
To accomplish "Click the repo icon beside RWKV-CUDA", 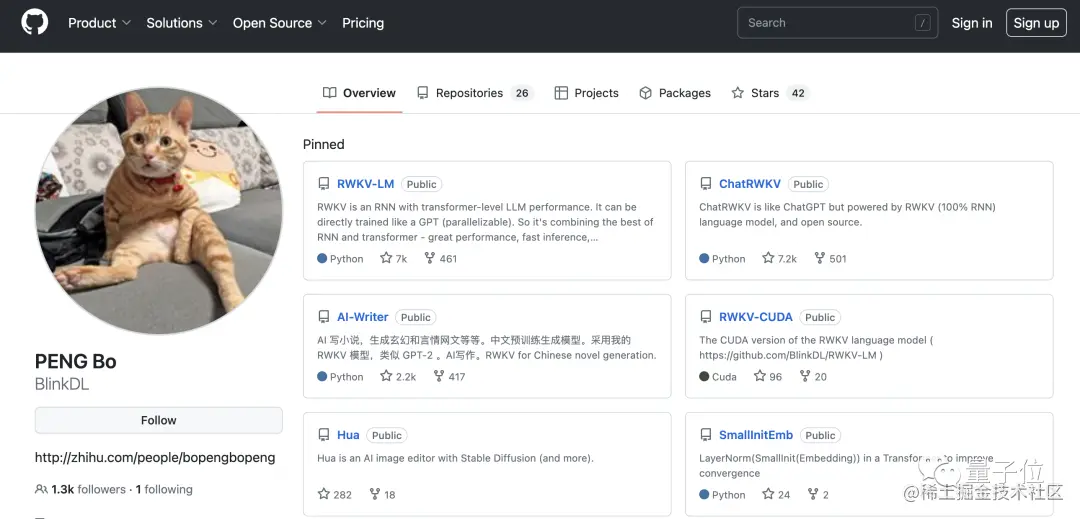I will (x=705, y=317).
